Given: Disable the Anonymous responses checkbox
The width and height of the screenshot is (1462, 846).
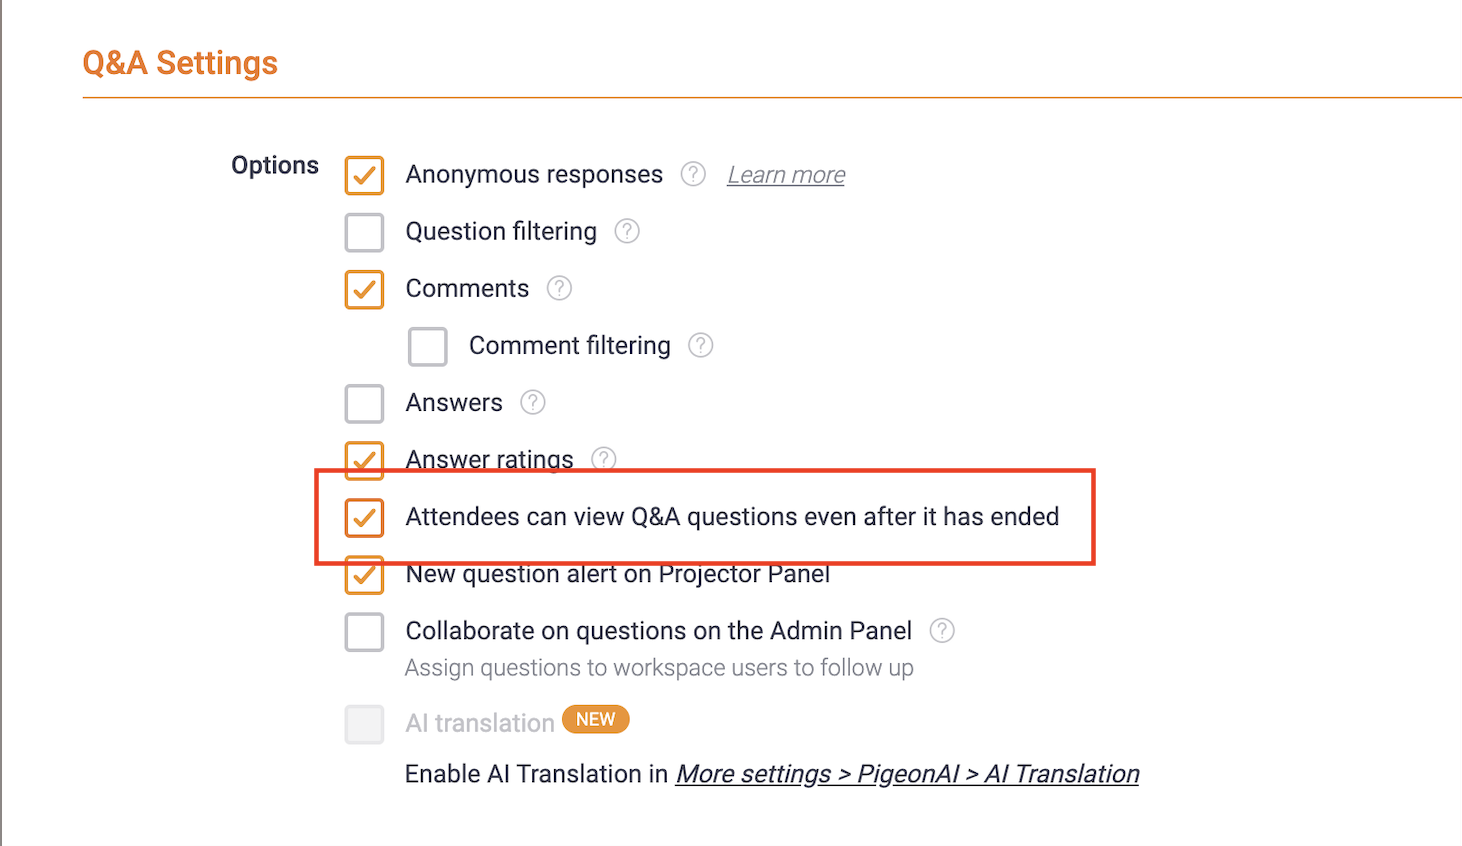Looking at the screenshot, I should [x=364, y=175].
